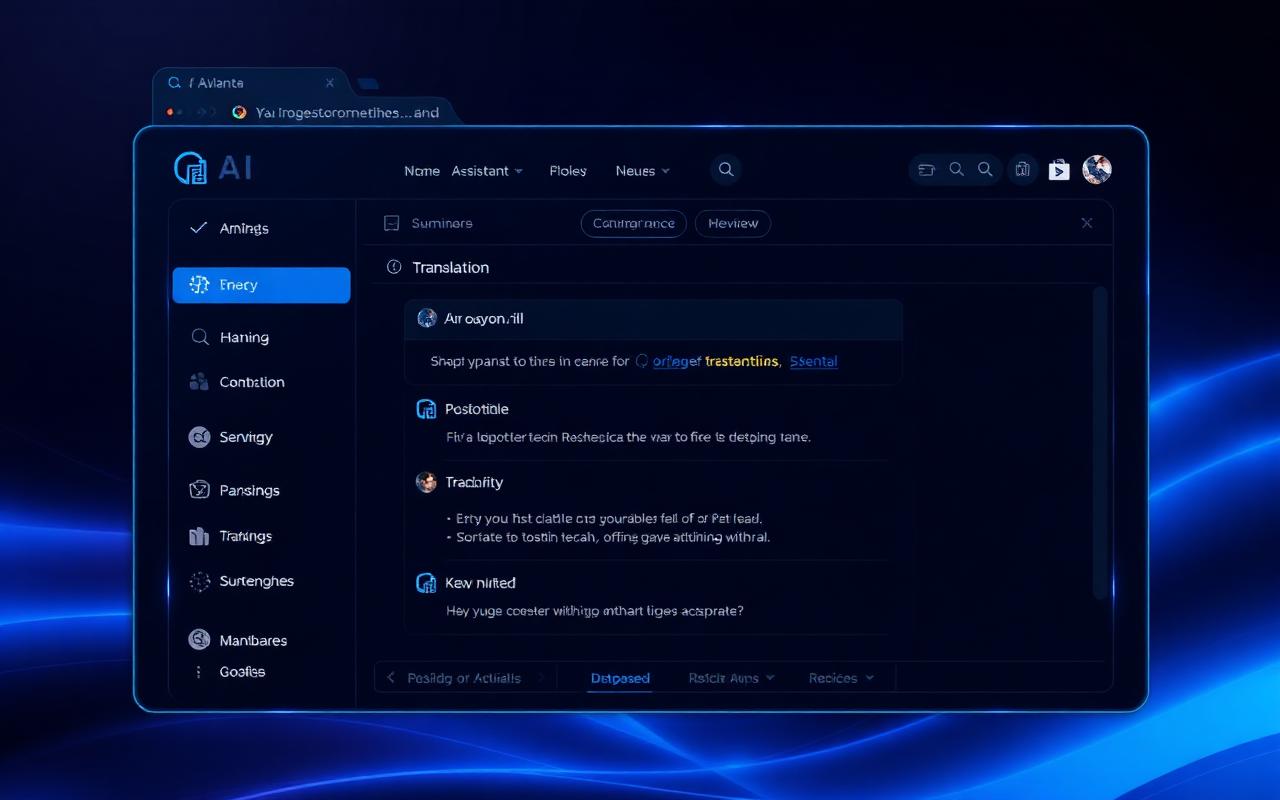Click the Airosyon.rill name
The height and width of the screenshot is (800, 1280).
(484, 319)
